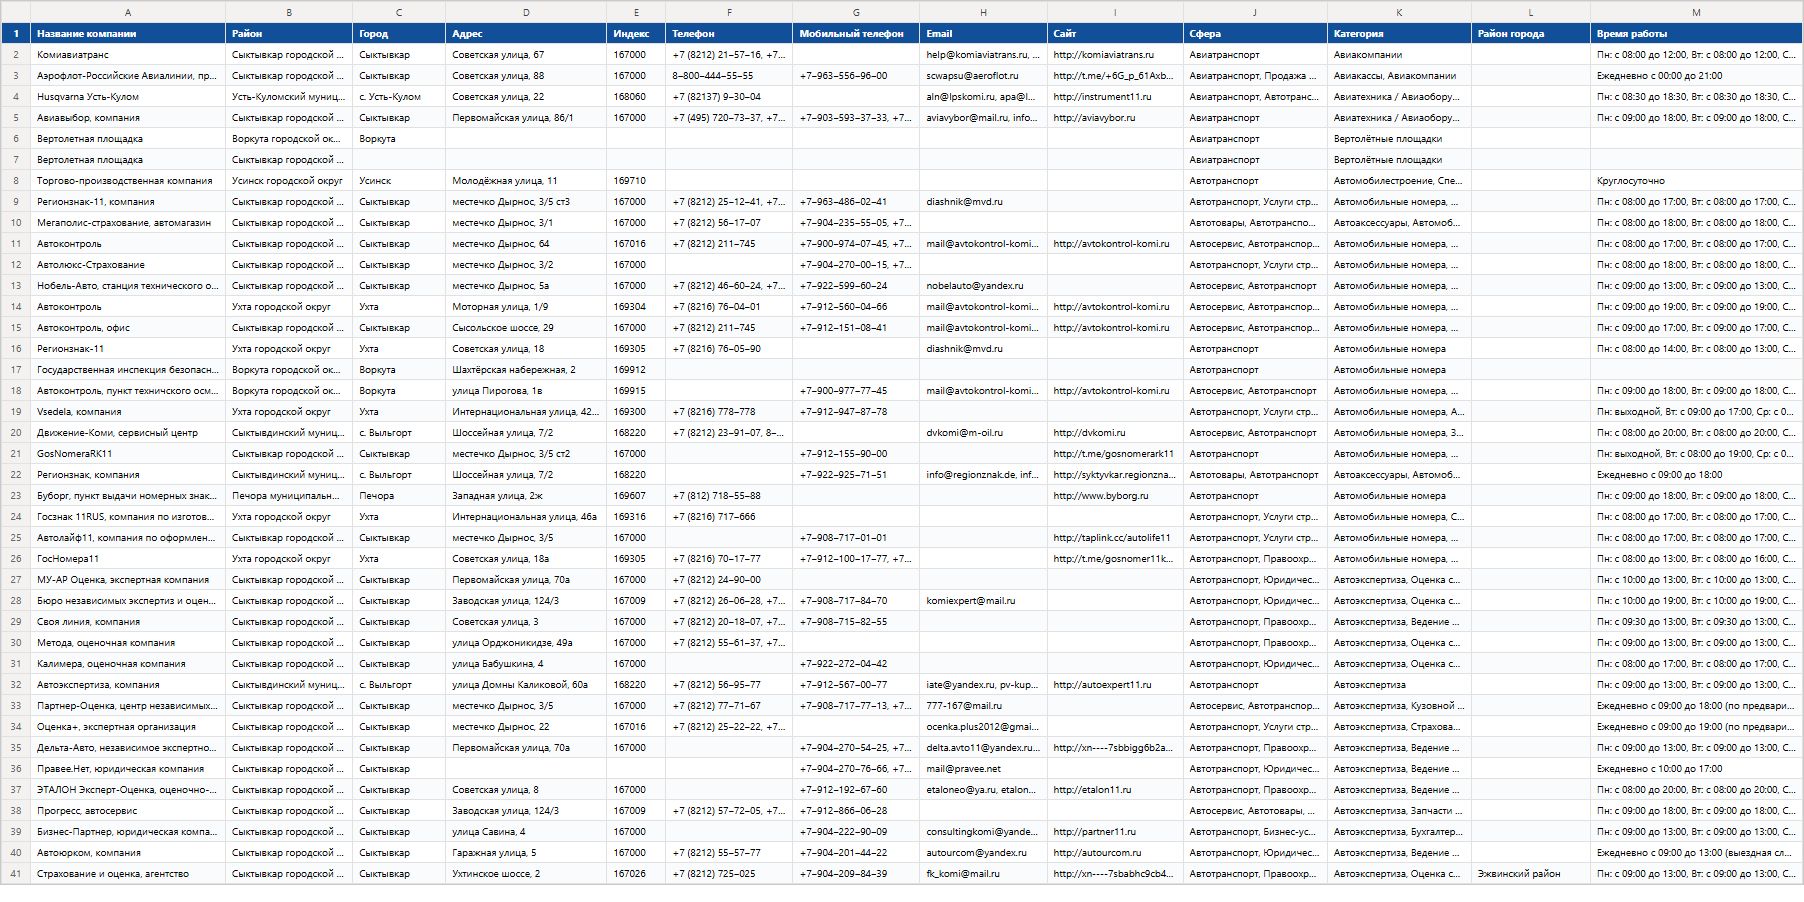This screenshot has width=1804, height=902.
Task: Click the 'Индекс' header cell
Action: (636, 34)
